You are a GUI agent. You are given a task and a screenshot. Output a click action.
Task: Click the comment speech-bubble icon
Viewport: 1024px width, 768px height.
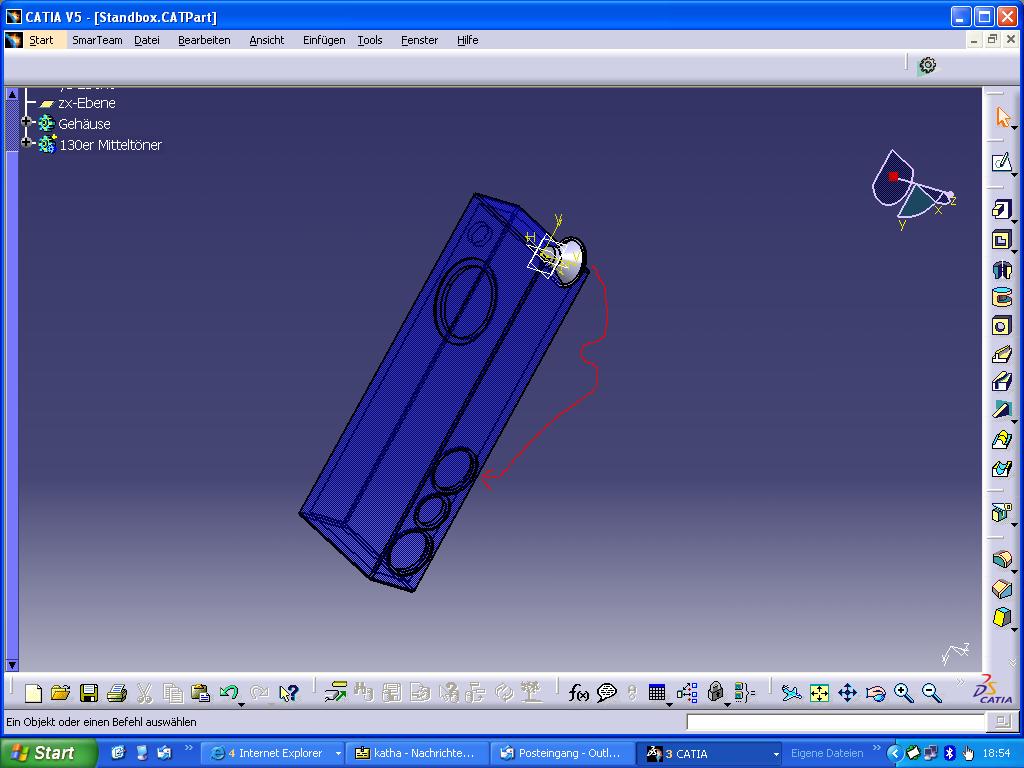[607, 693]
